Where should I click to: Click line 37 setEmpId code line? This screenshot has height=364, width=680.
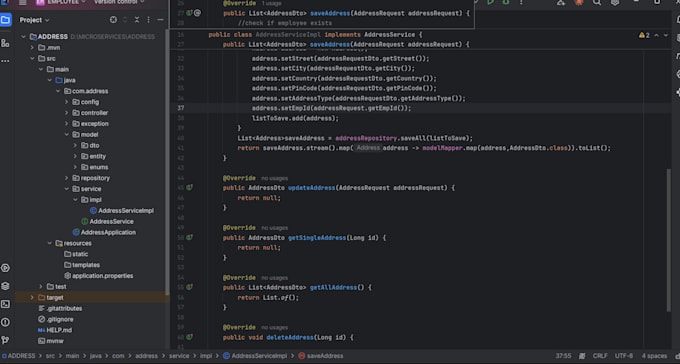point(331,108)
